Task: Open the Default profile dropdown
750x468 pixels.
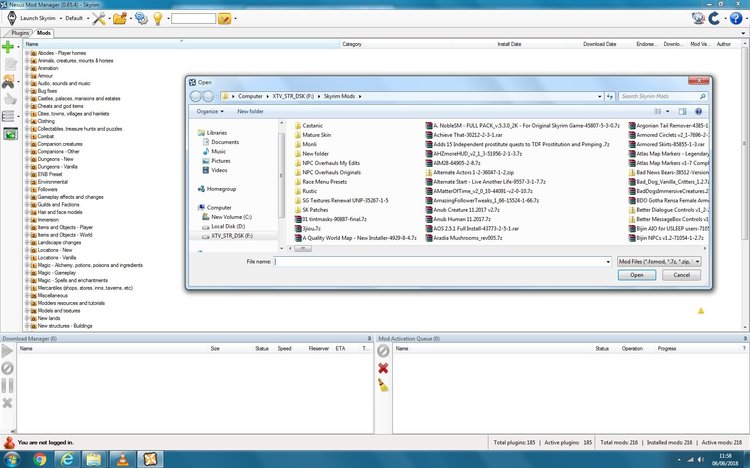Action: 77,19
